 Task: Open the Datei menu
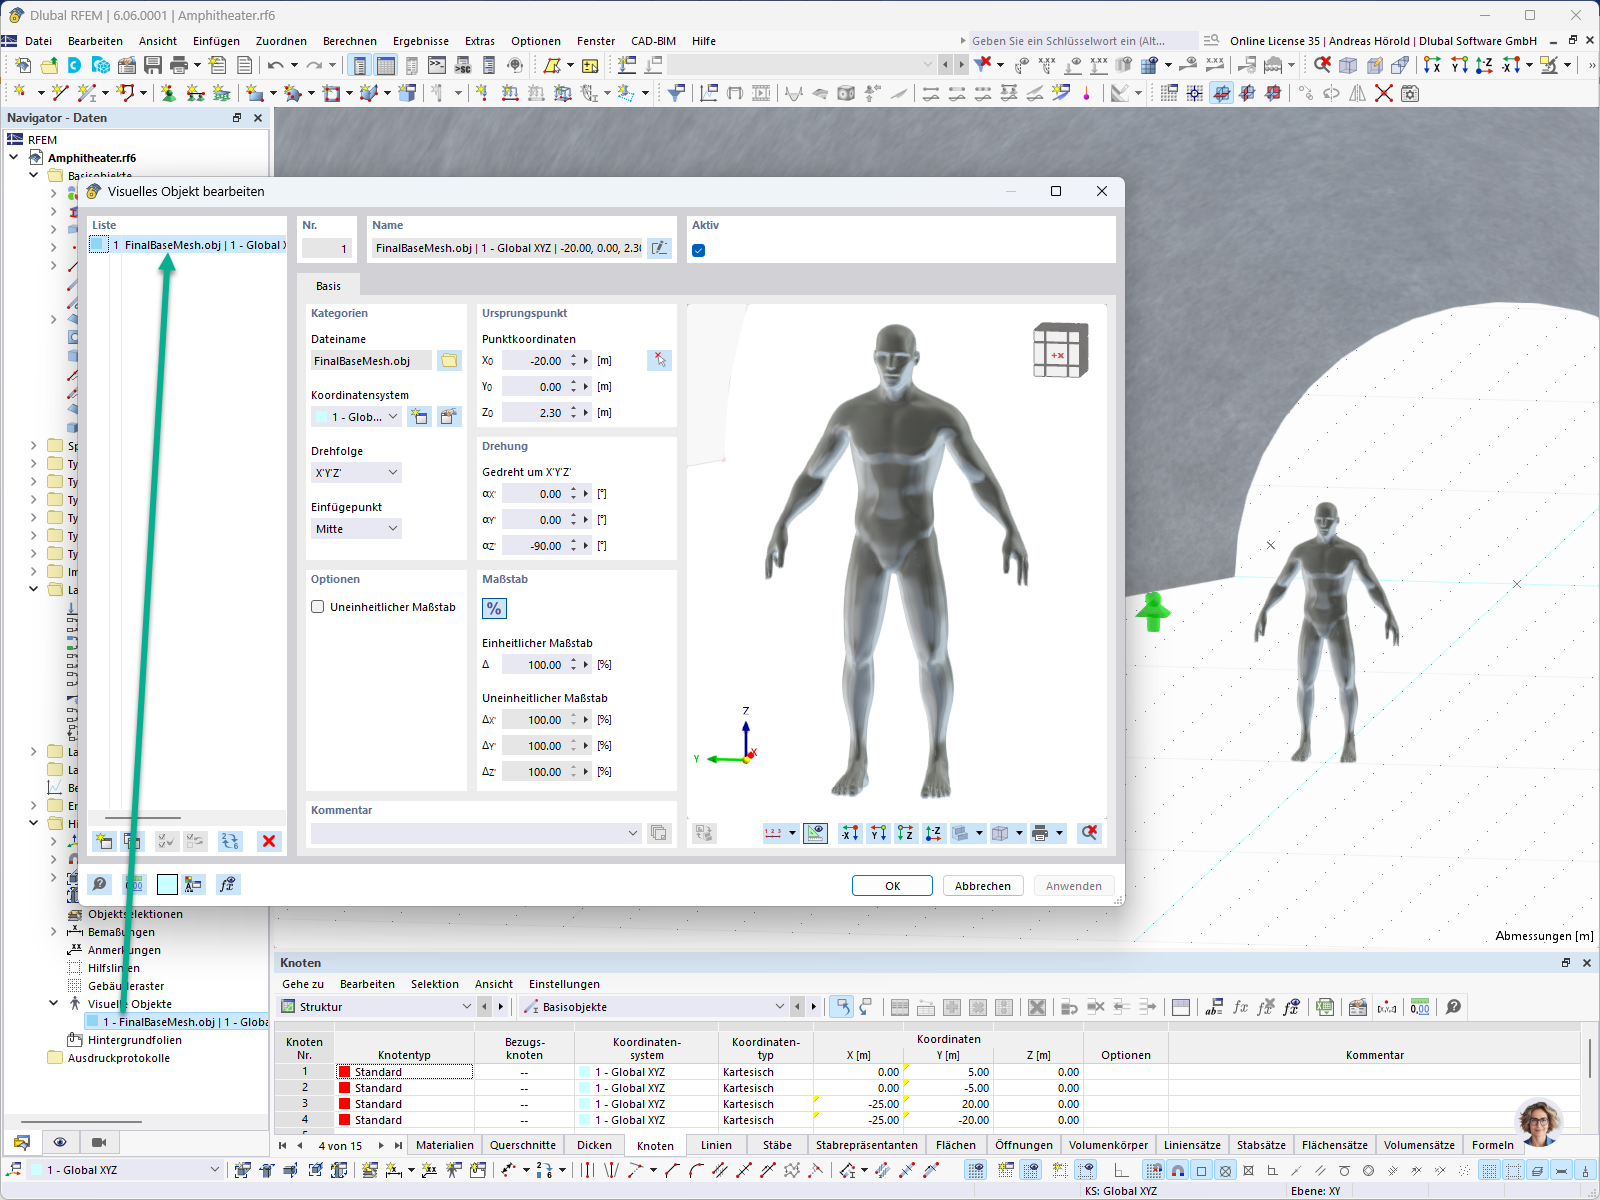[39, 41]
